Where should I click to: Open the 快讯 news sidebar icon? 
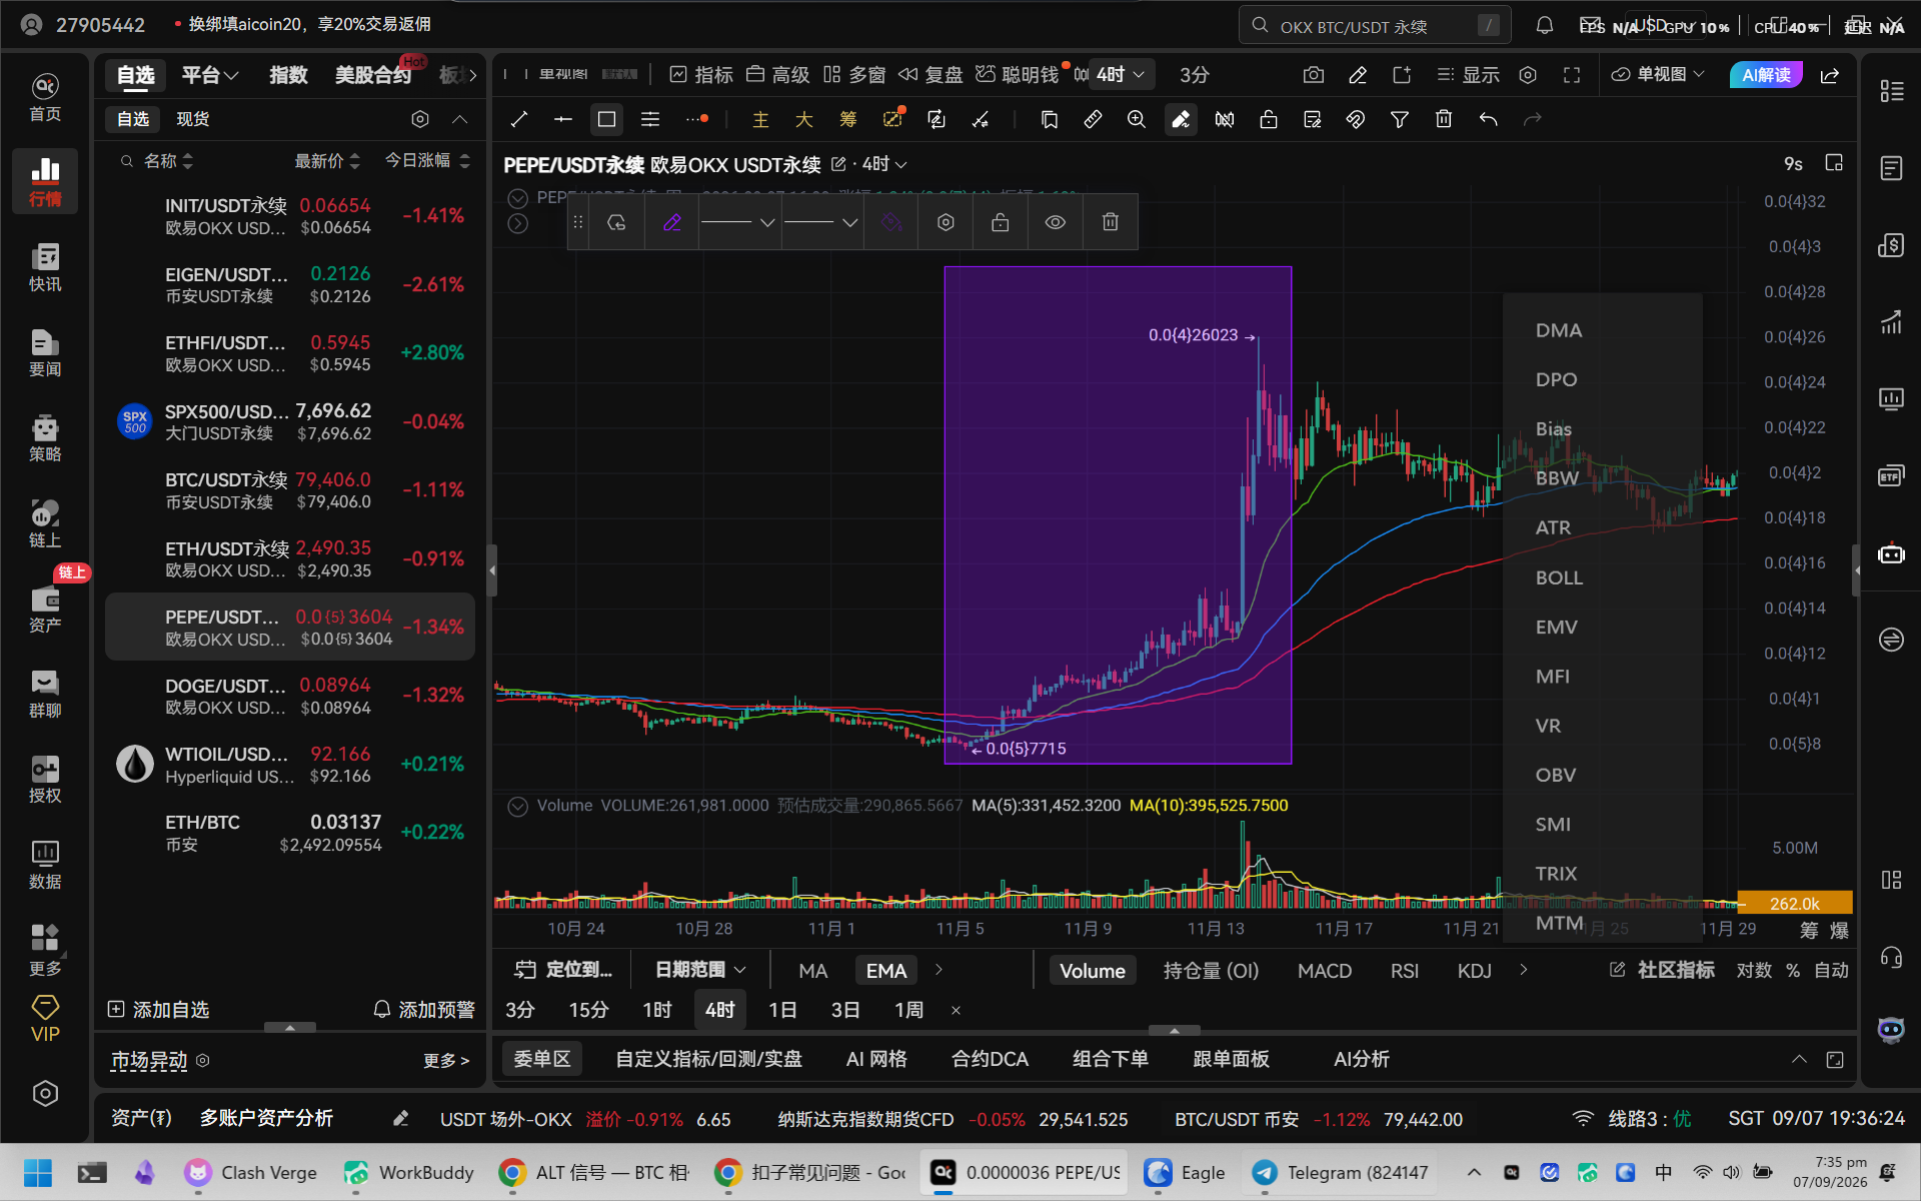tap(45, 267)
